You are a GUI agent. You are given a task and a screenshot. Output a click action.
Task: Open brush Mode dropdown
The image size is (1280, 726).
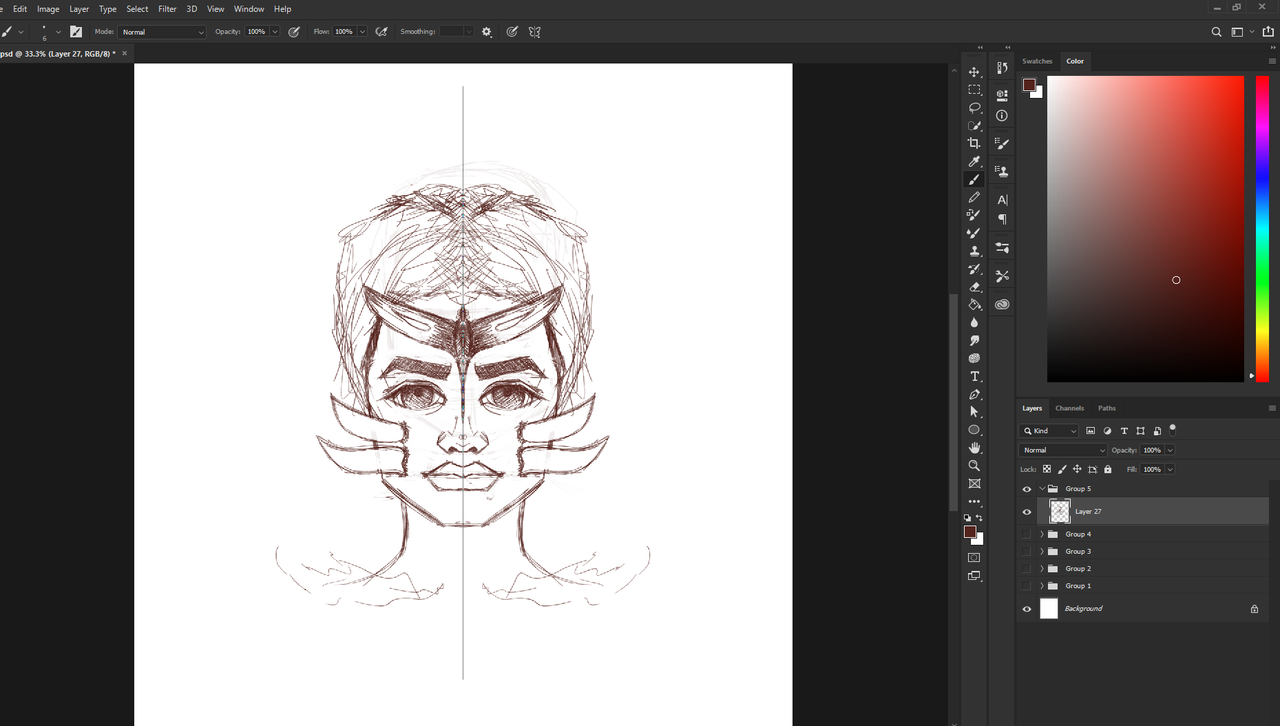pos(162,32)
